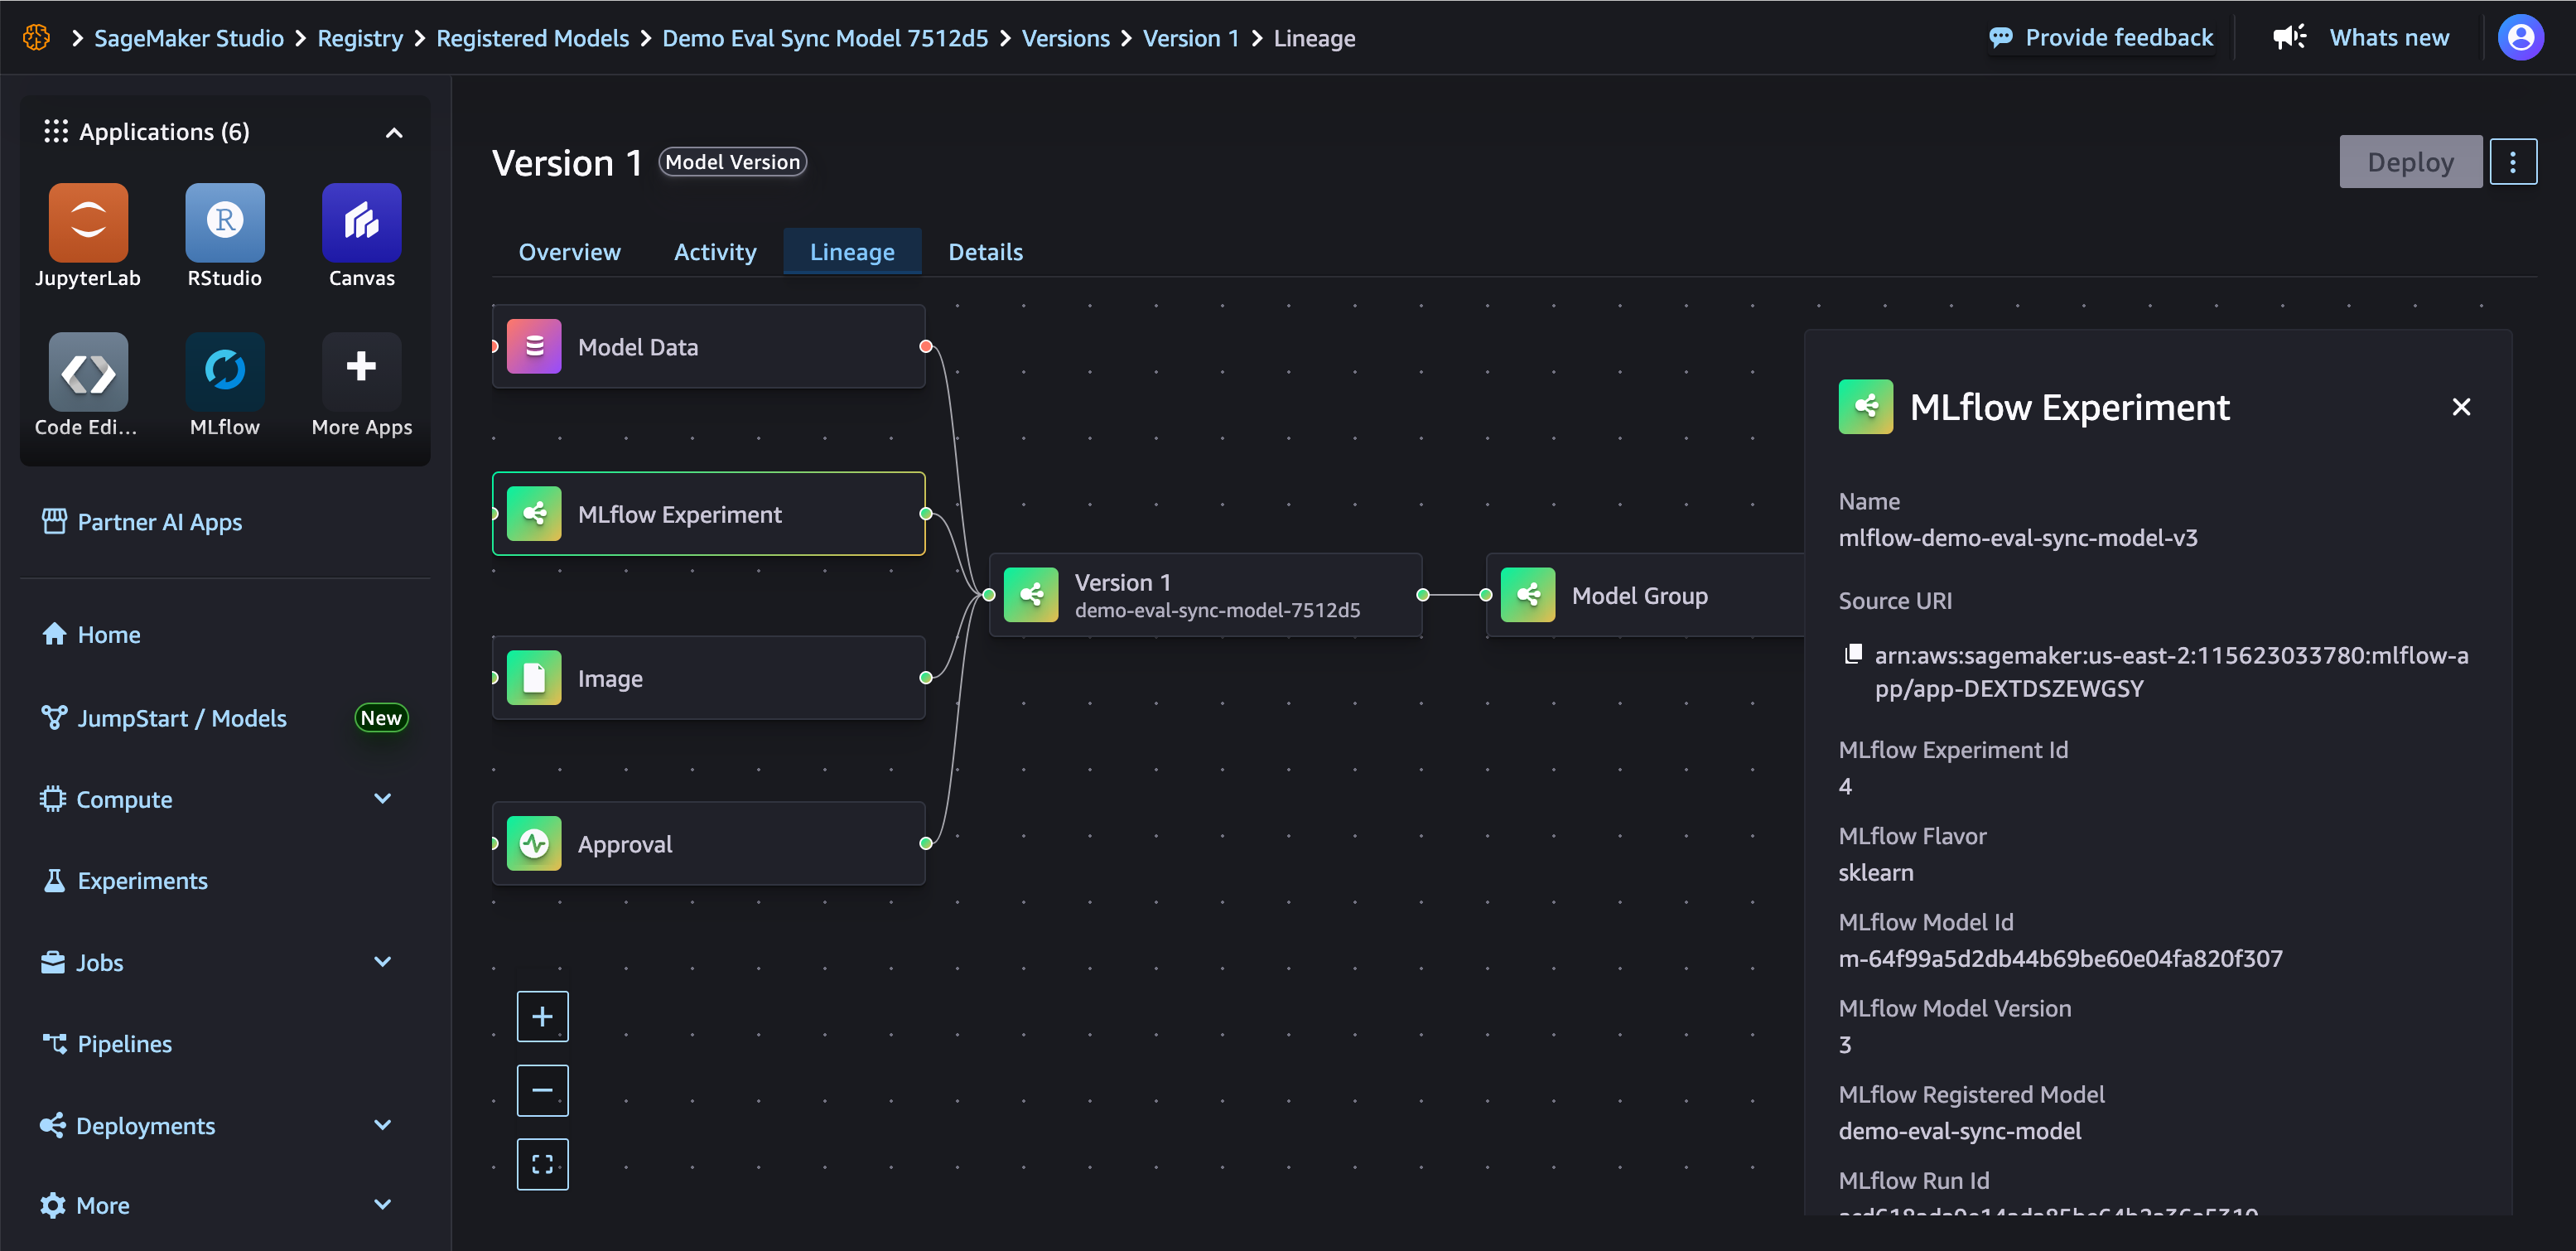The width and height of the screenshot is (2576, 1251).
Task: Open Registered Models breadcrumb
Action: click(x=533, y=38)
